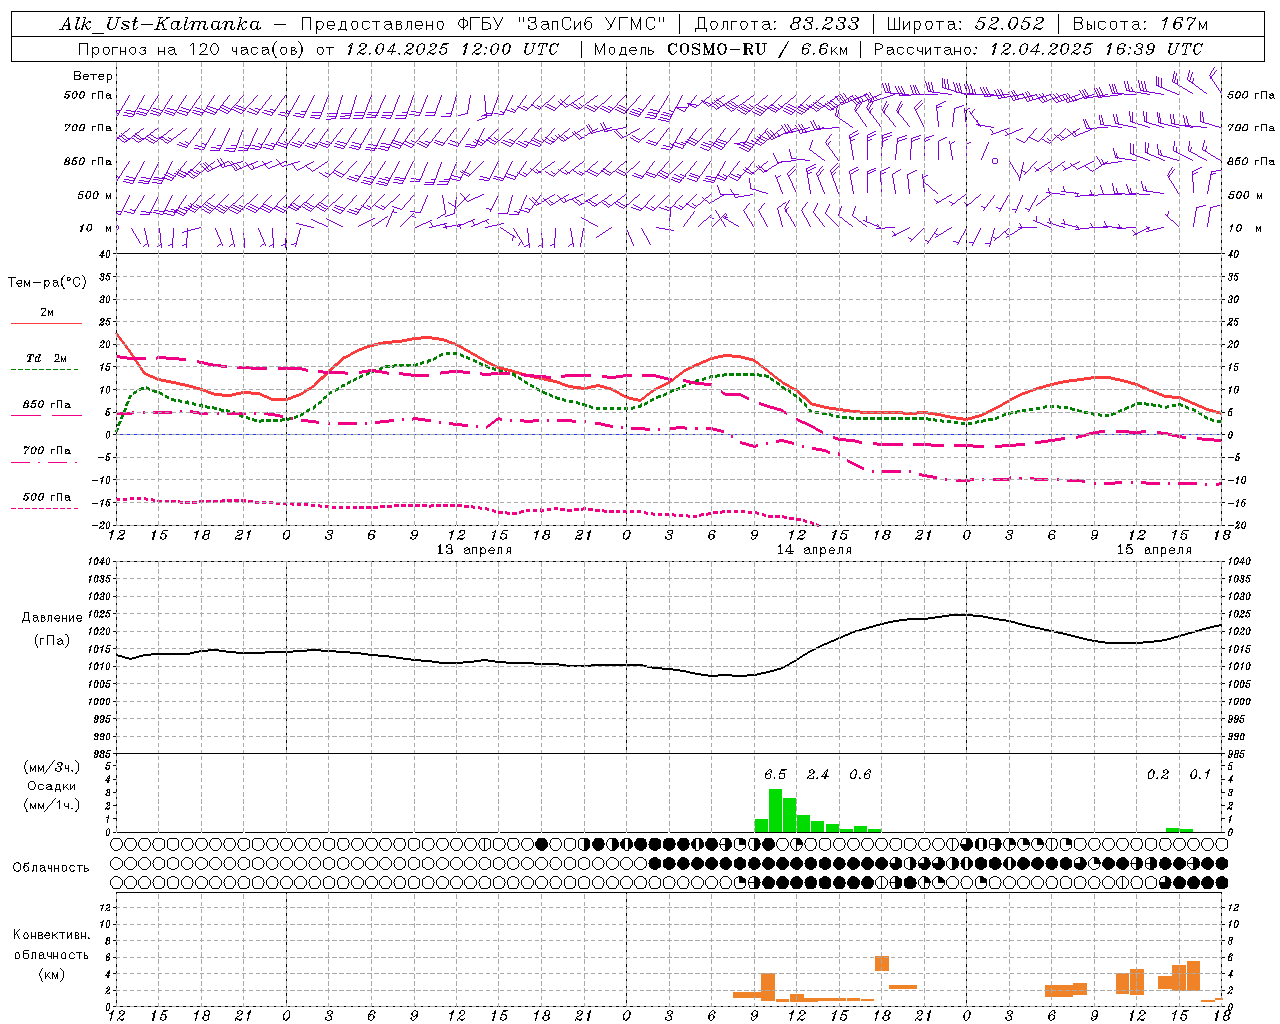This screenshot has width=1280, height=1024.
Task: Click the tallest green precipitation bar
Action: pyautogui.click(x=775, y=810)
